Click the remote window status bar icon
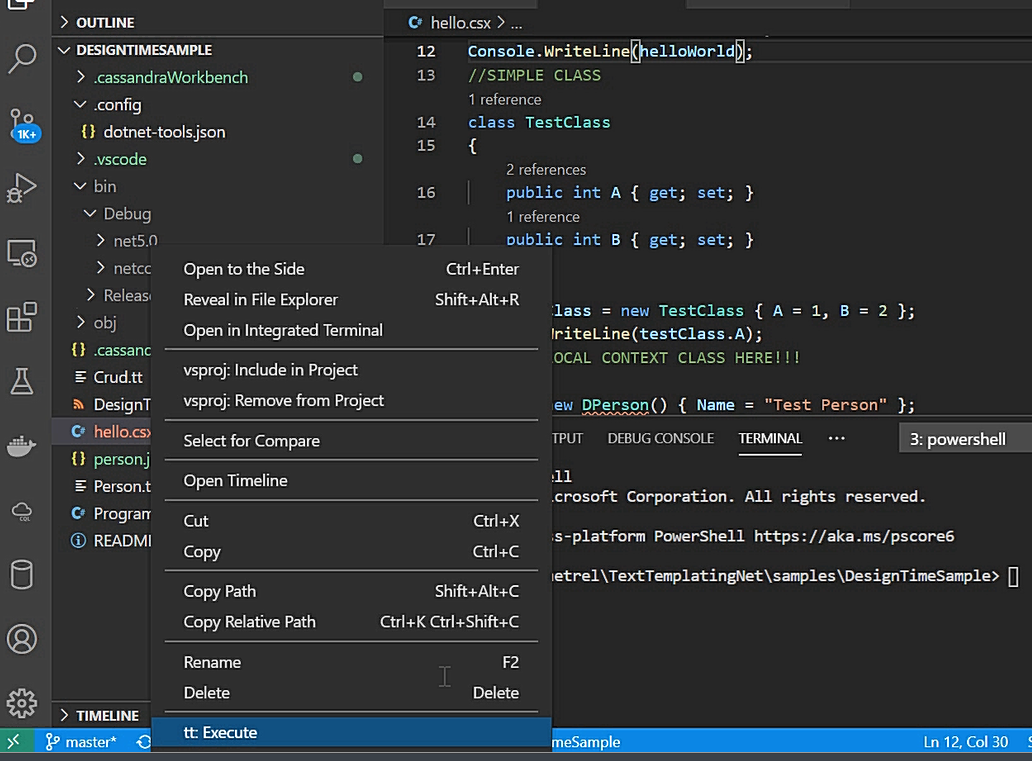 click(14, 742)
